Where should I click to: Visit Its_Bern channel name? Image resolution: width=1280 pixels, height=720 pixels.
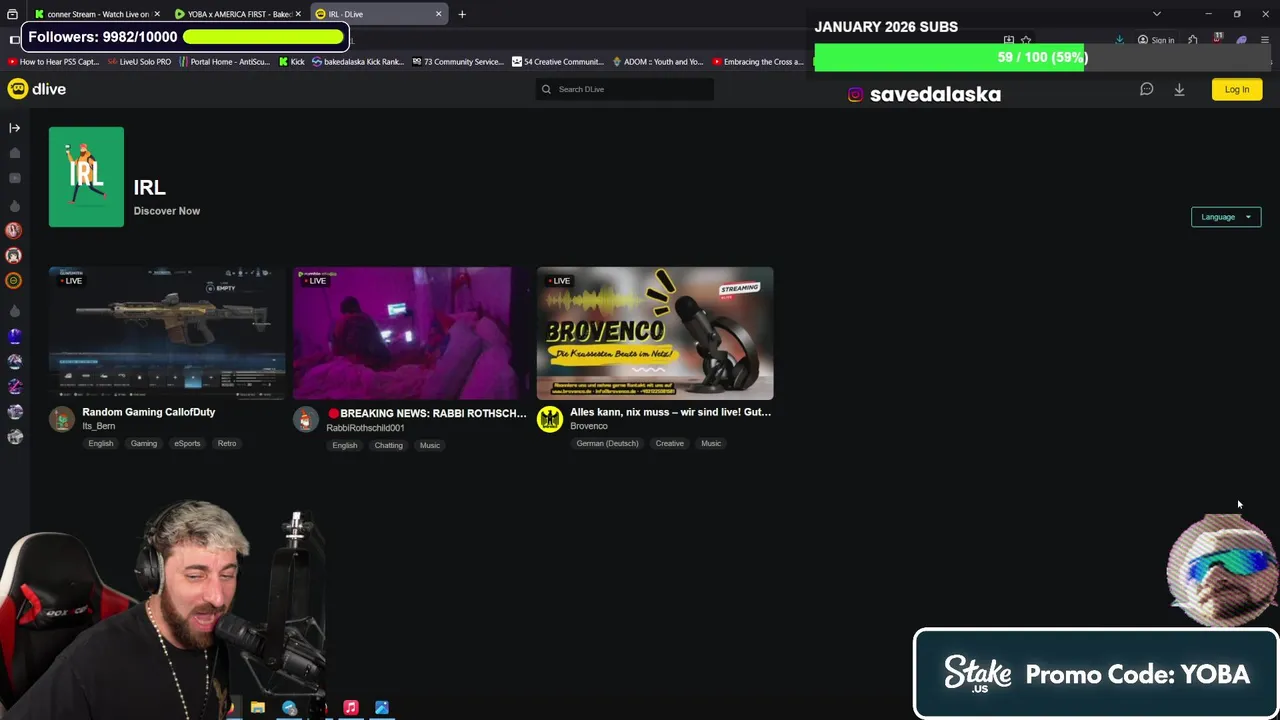(99, 426)
